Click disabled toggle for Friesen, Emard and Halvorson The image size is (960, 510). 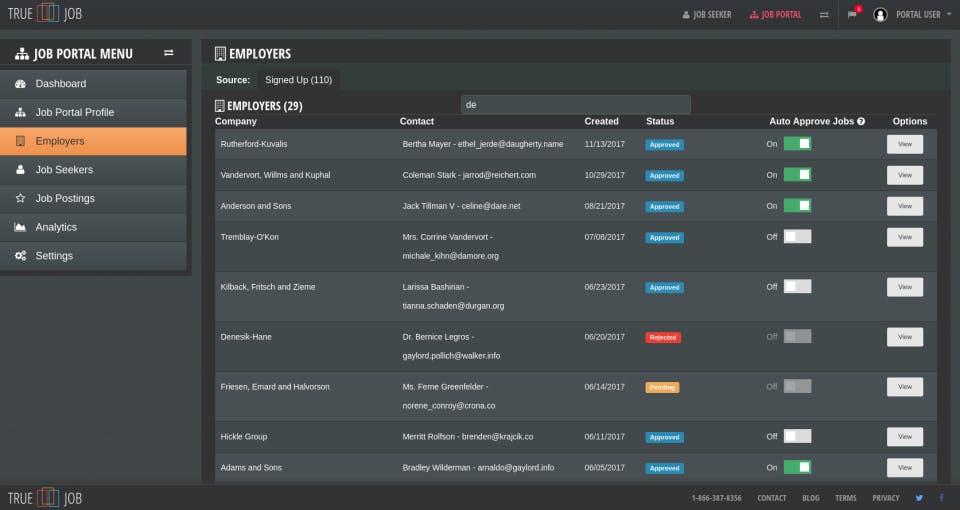click(x=797, y=386)
